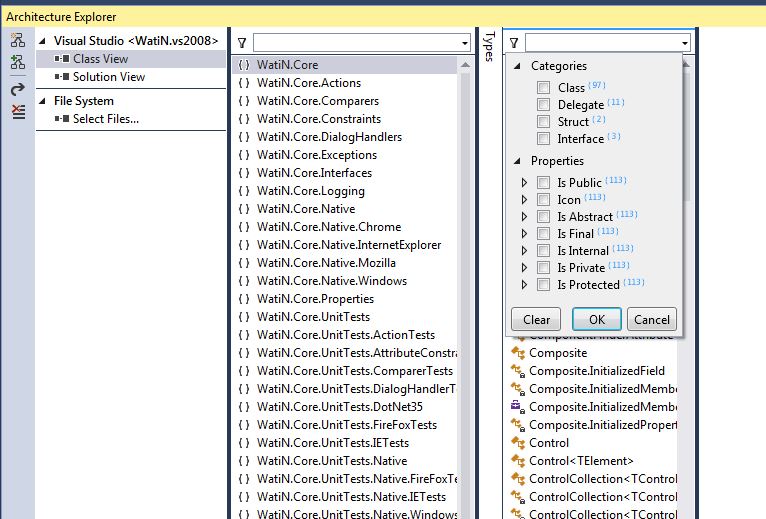Screen dimensions: 766x519
Task: Cancel the filter popup
Action: click(x=652, y=320)
